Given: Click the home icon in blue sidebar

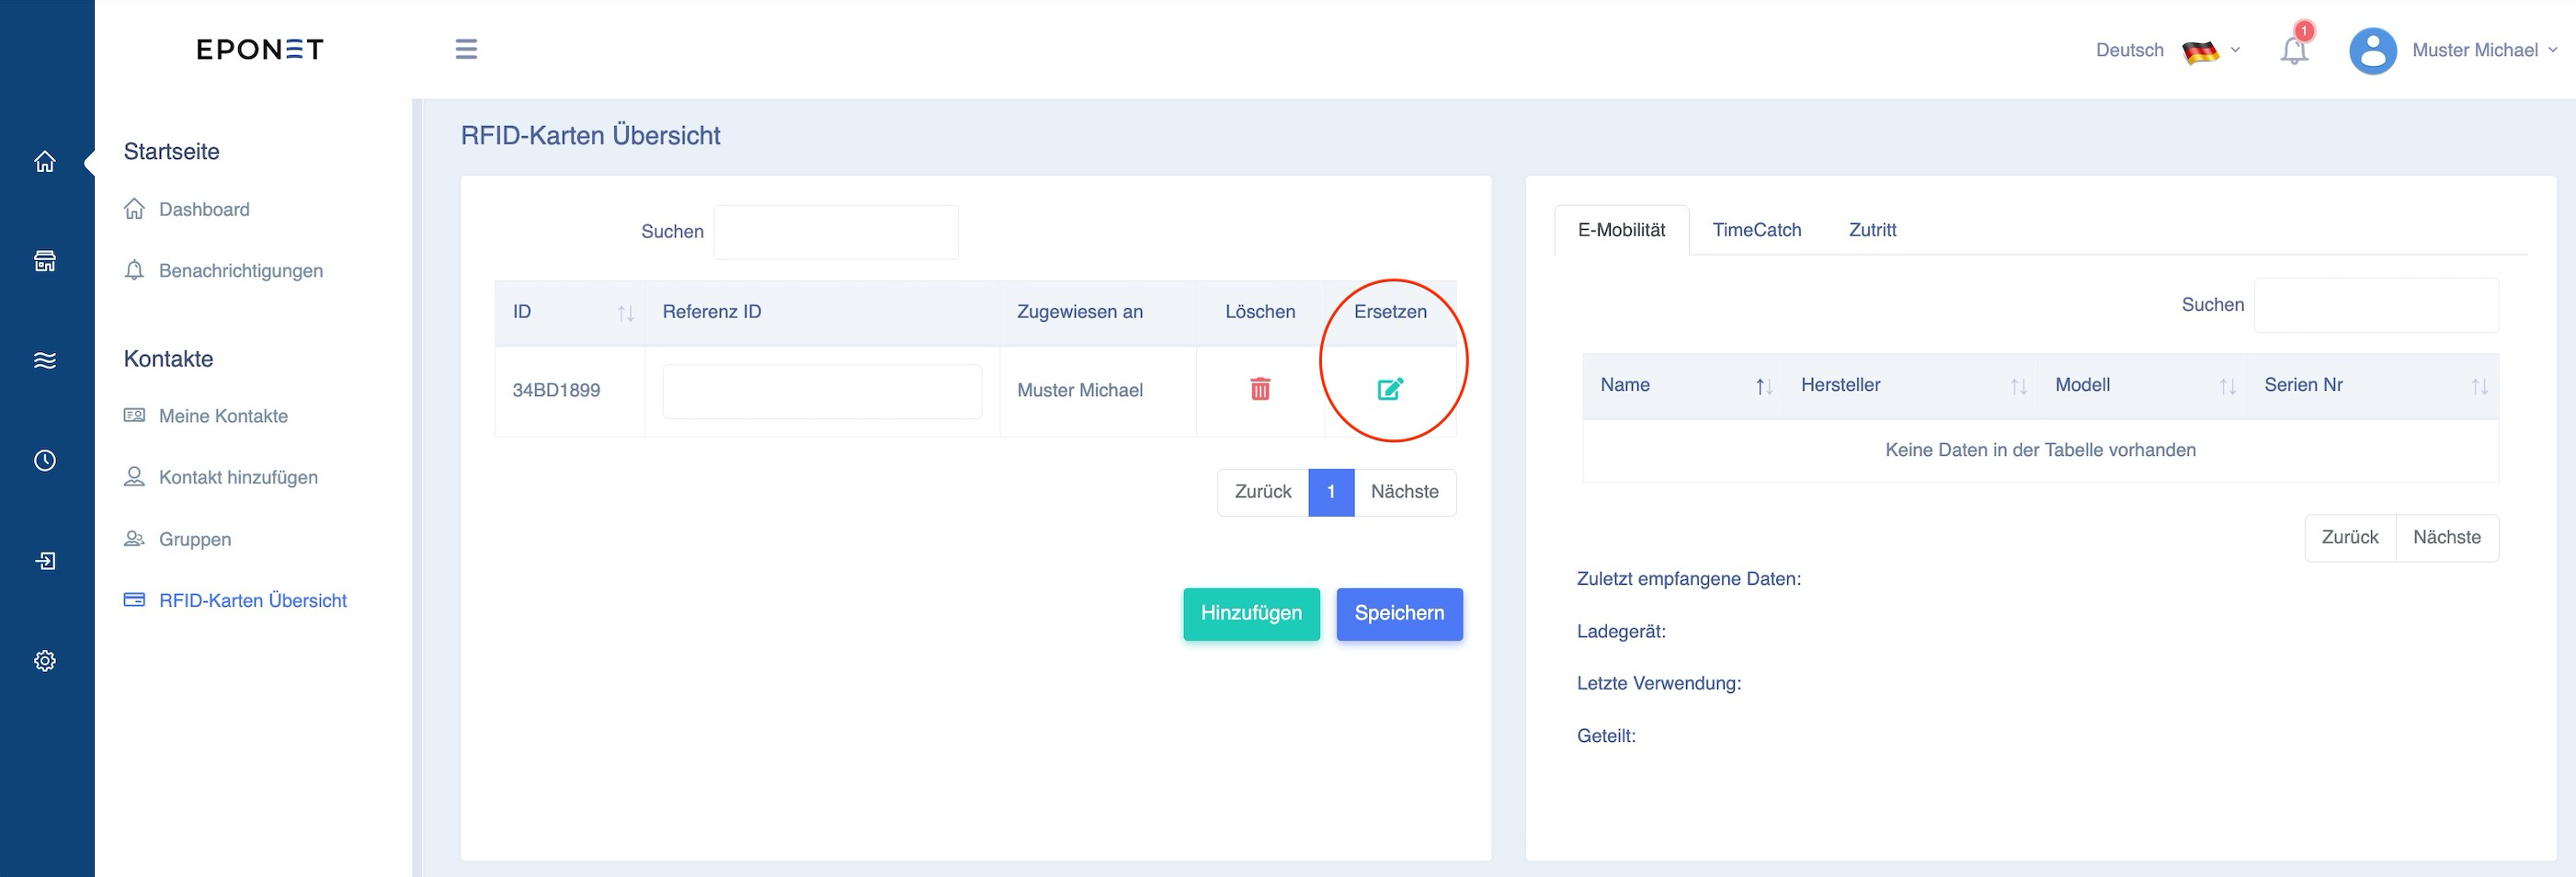Looking at the screenshot, I should (x=45, y=161).
